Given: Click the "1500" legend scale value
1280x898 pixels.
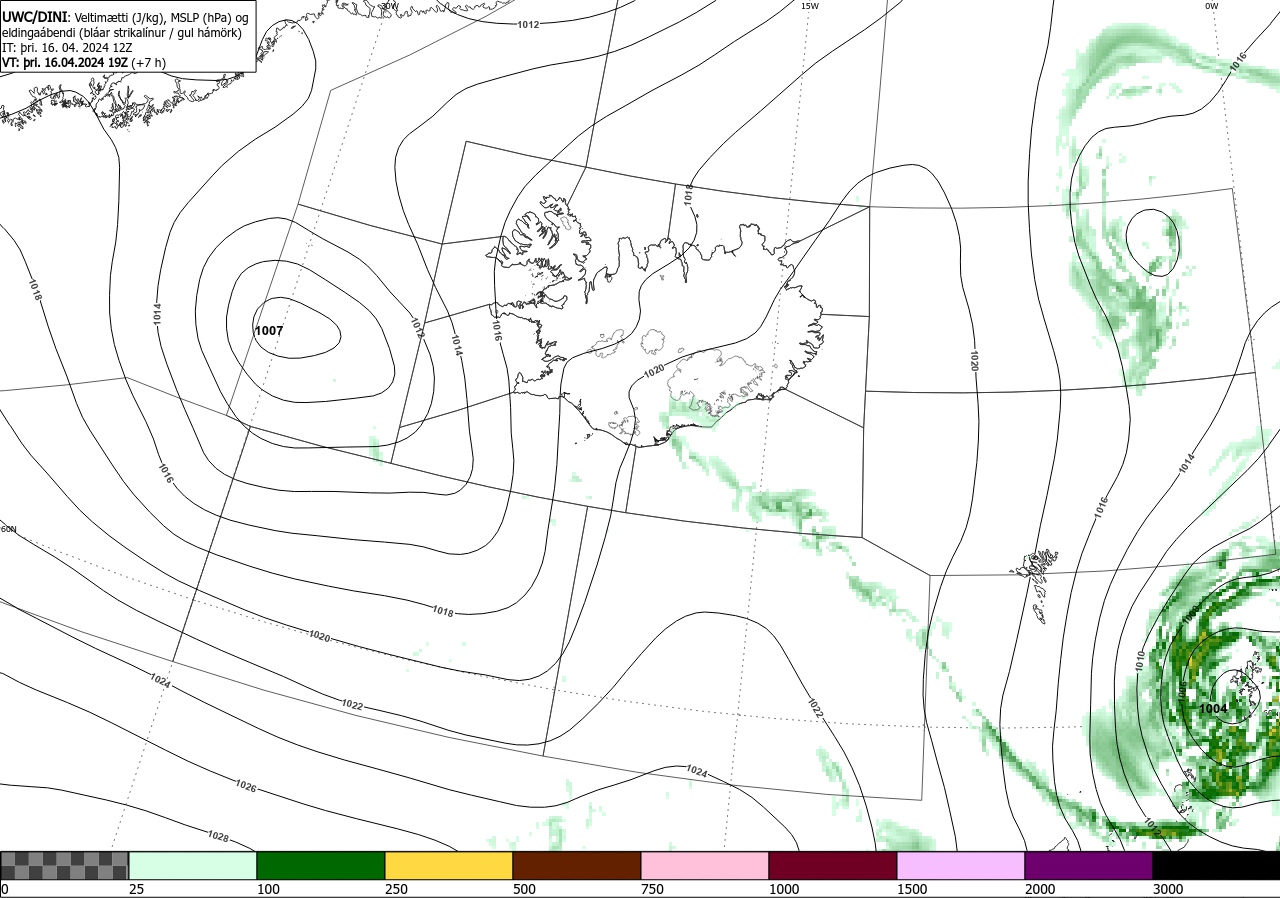Looking at the screenshot, I should tap(912, 889).
